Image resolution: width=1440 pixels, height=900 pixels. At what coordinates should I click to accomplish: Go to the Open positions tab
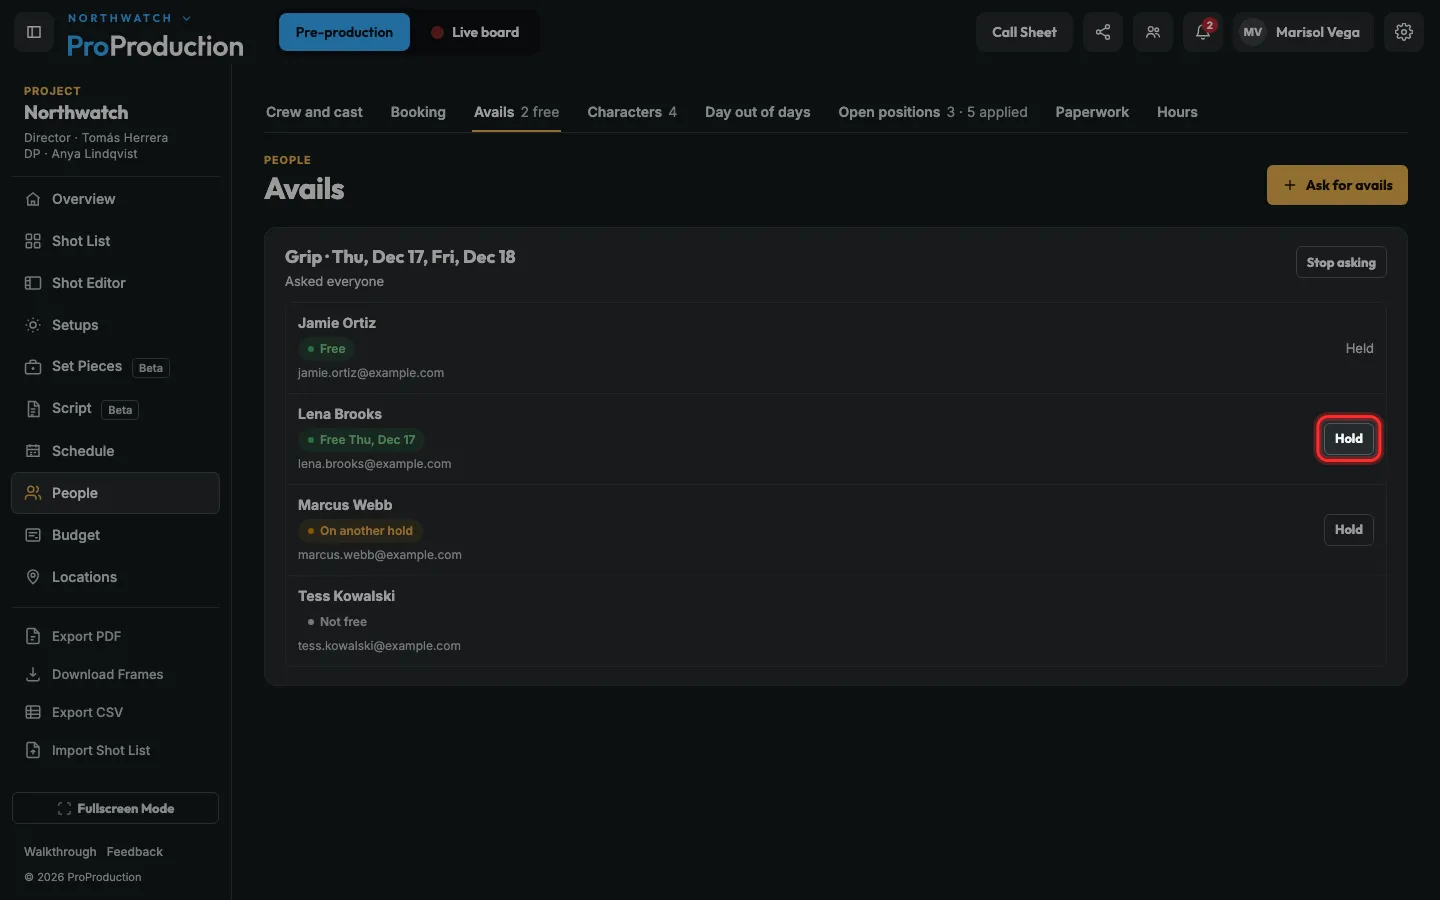click(x=933, y=112)
